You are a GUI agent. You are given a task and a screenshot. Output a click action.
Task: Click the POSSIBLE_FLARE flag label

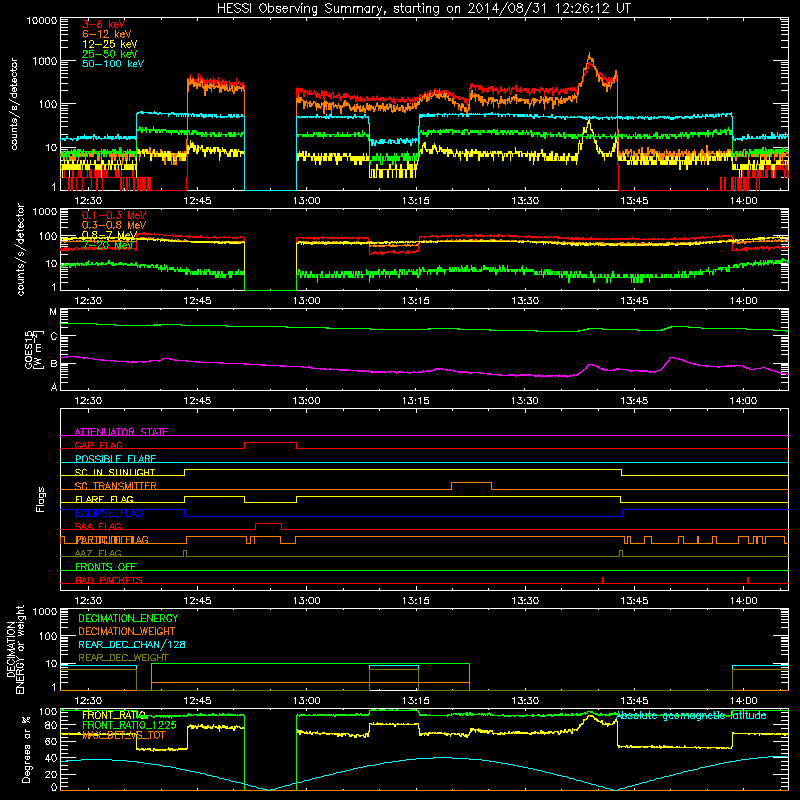pos(115,459)
